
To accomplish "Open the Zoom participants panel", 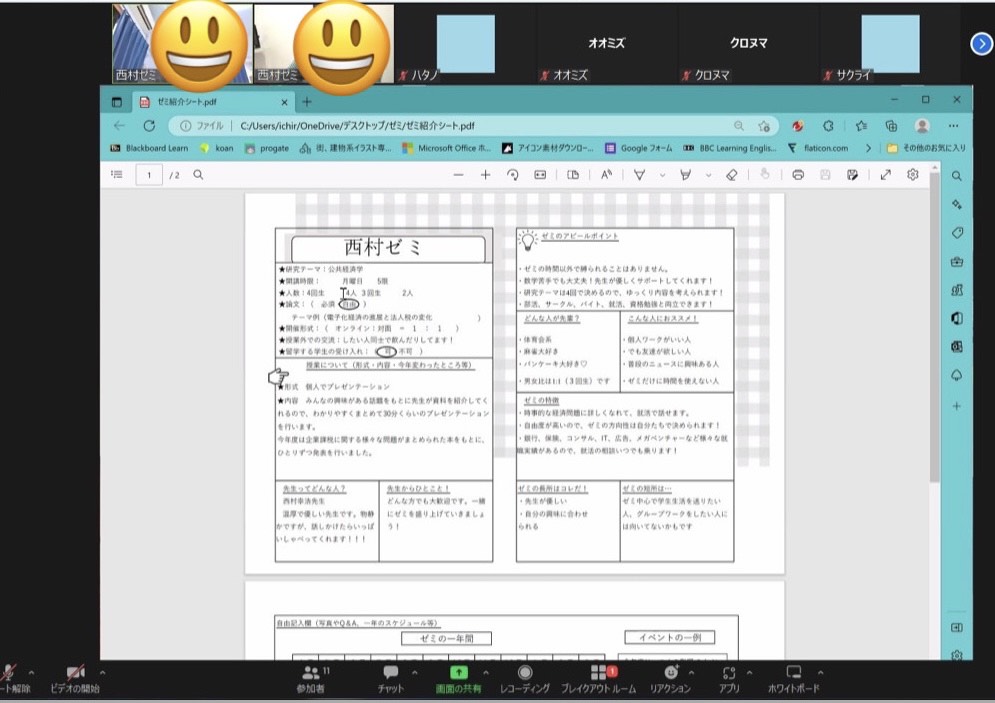I will (x=311, y=678).
